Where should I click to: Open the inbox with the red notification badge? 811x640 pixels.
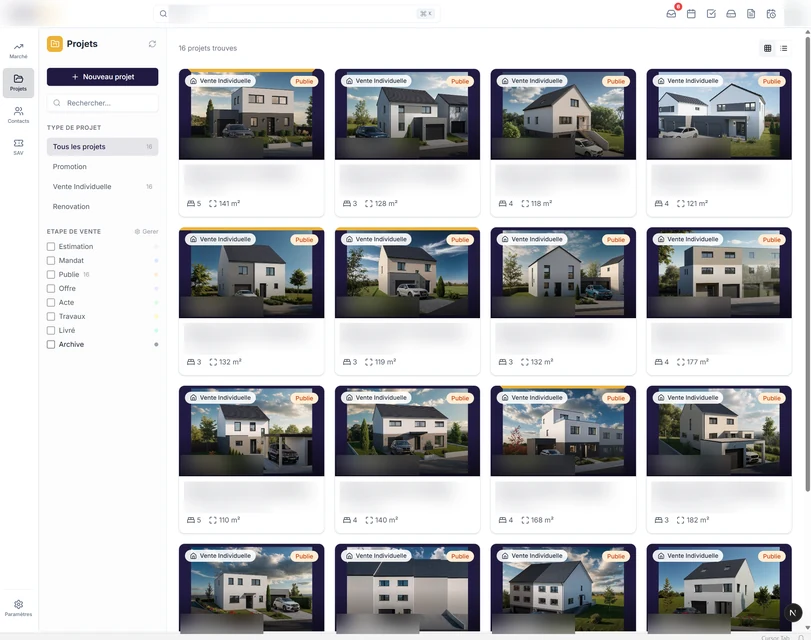[x=671, y=13]
